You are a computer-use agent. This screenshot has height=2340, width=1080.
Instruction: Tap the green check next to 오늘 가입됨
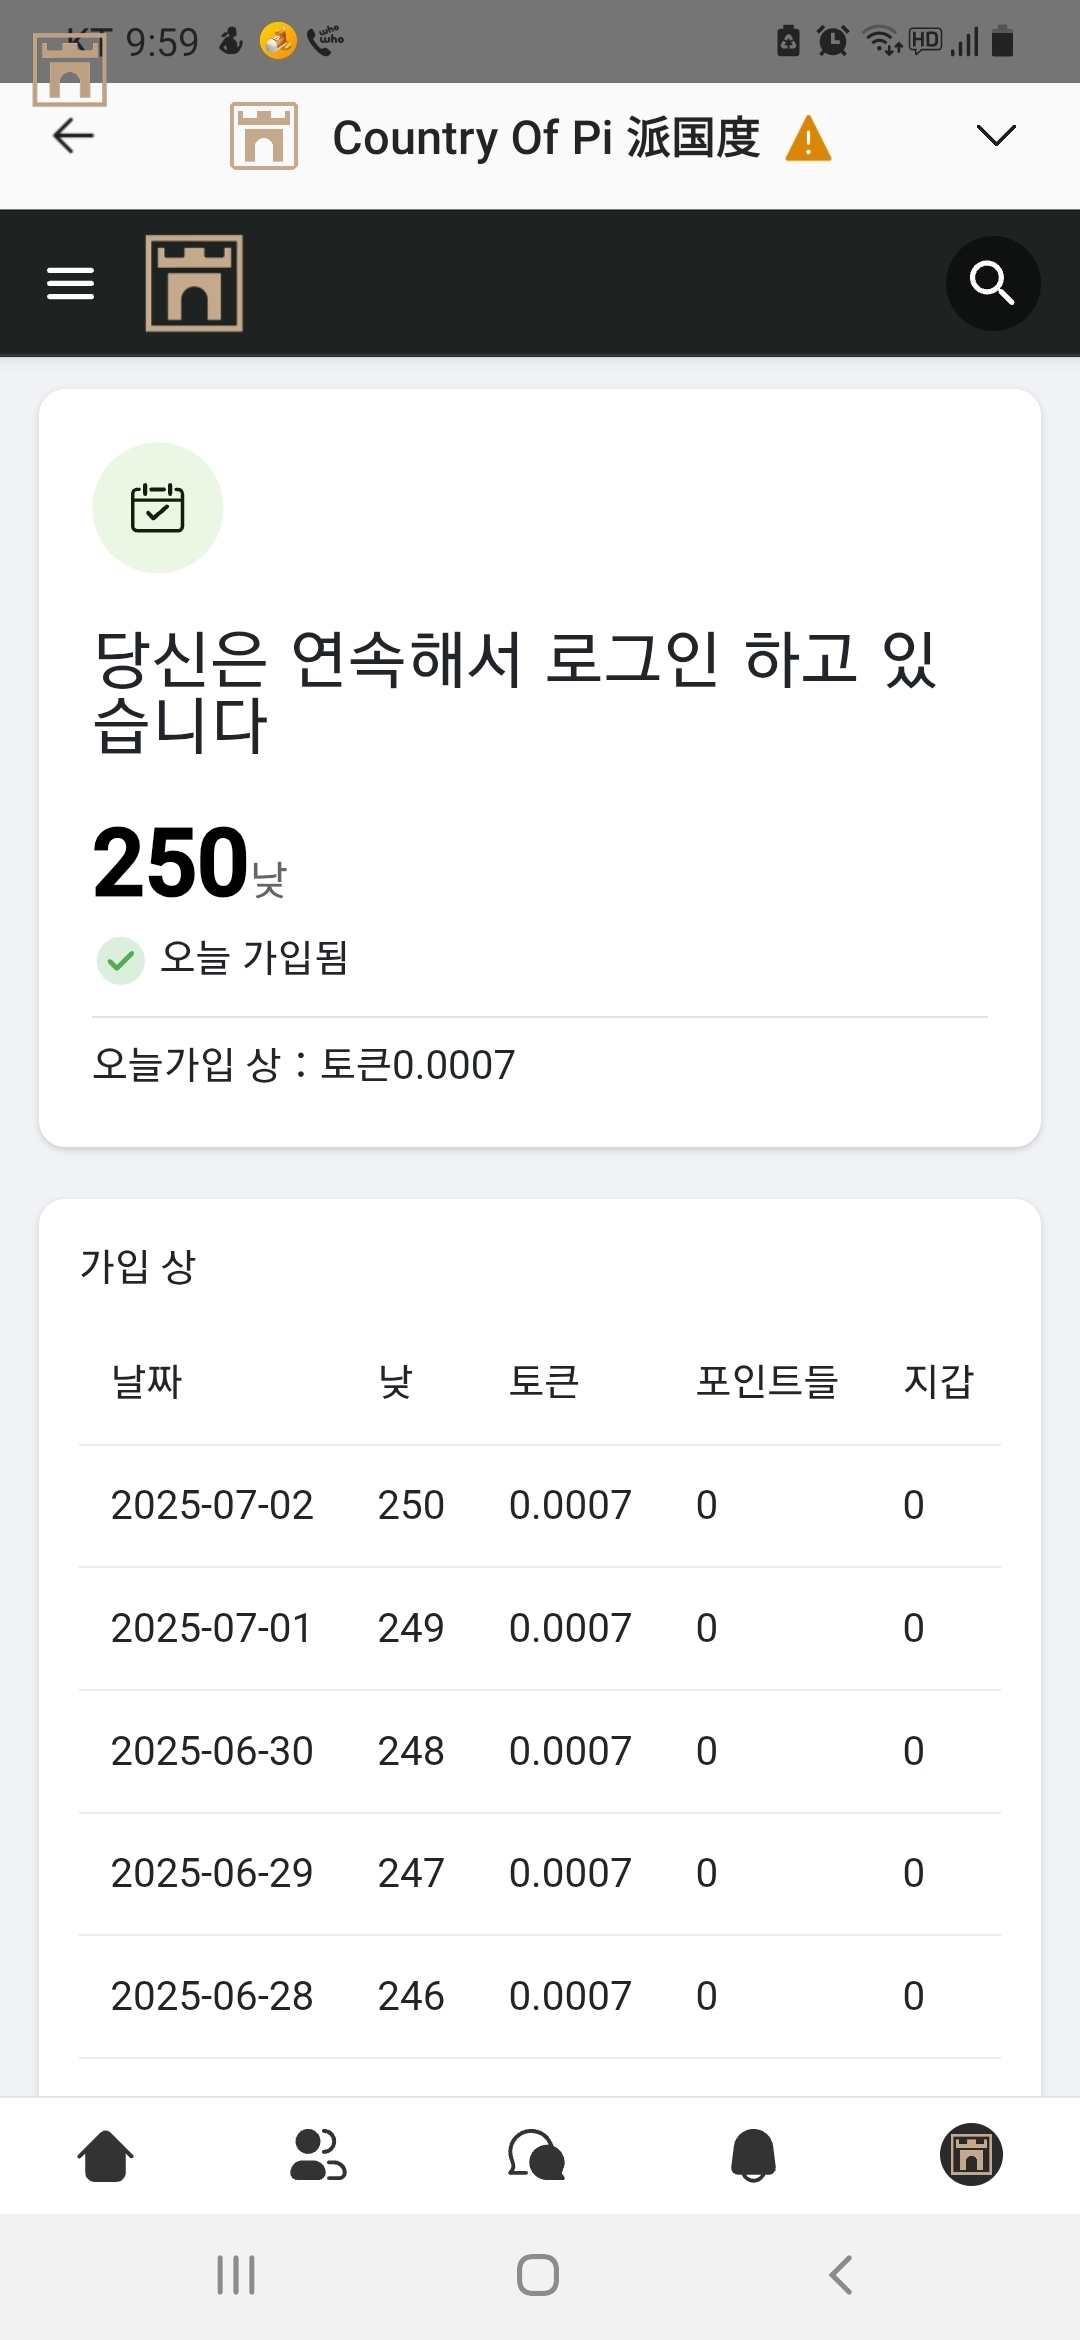pos(121,961)
